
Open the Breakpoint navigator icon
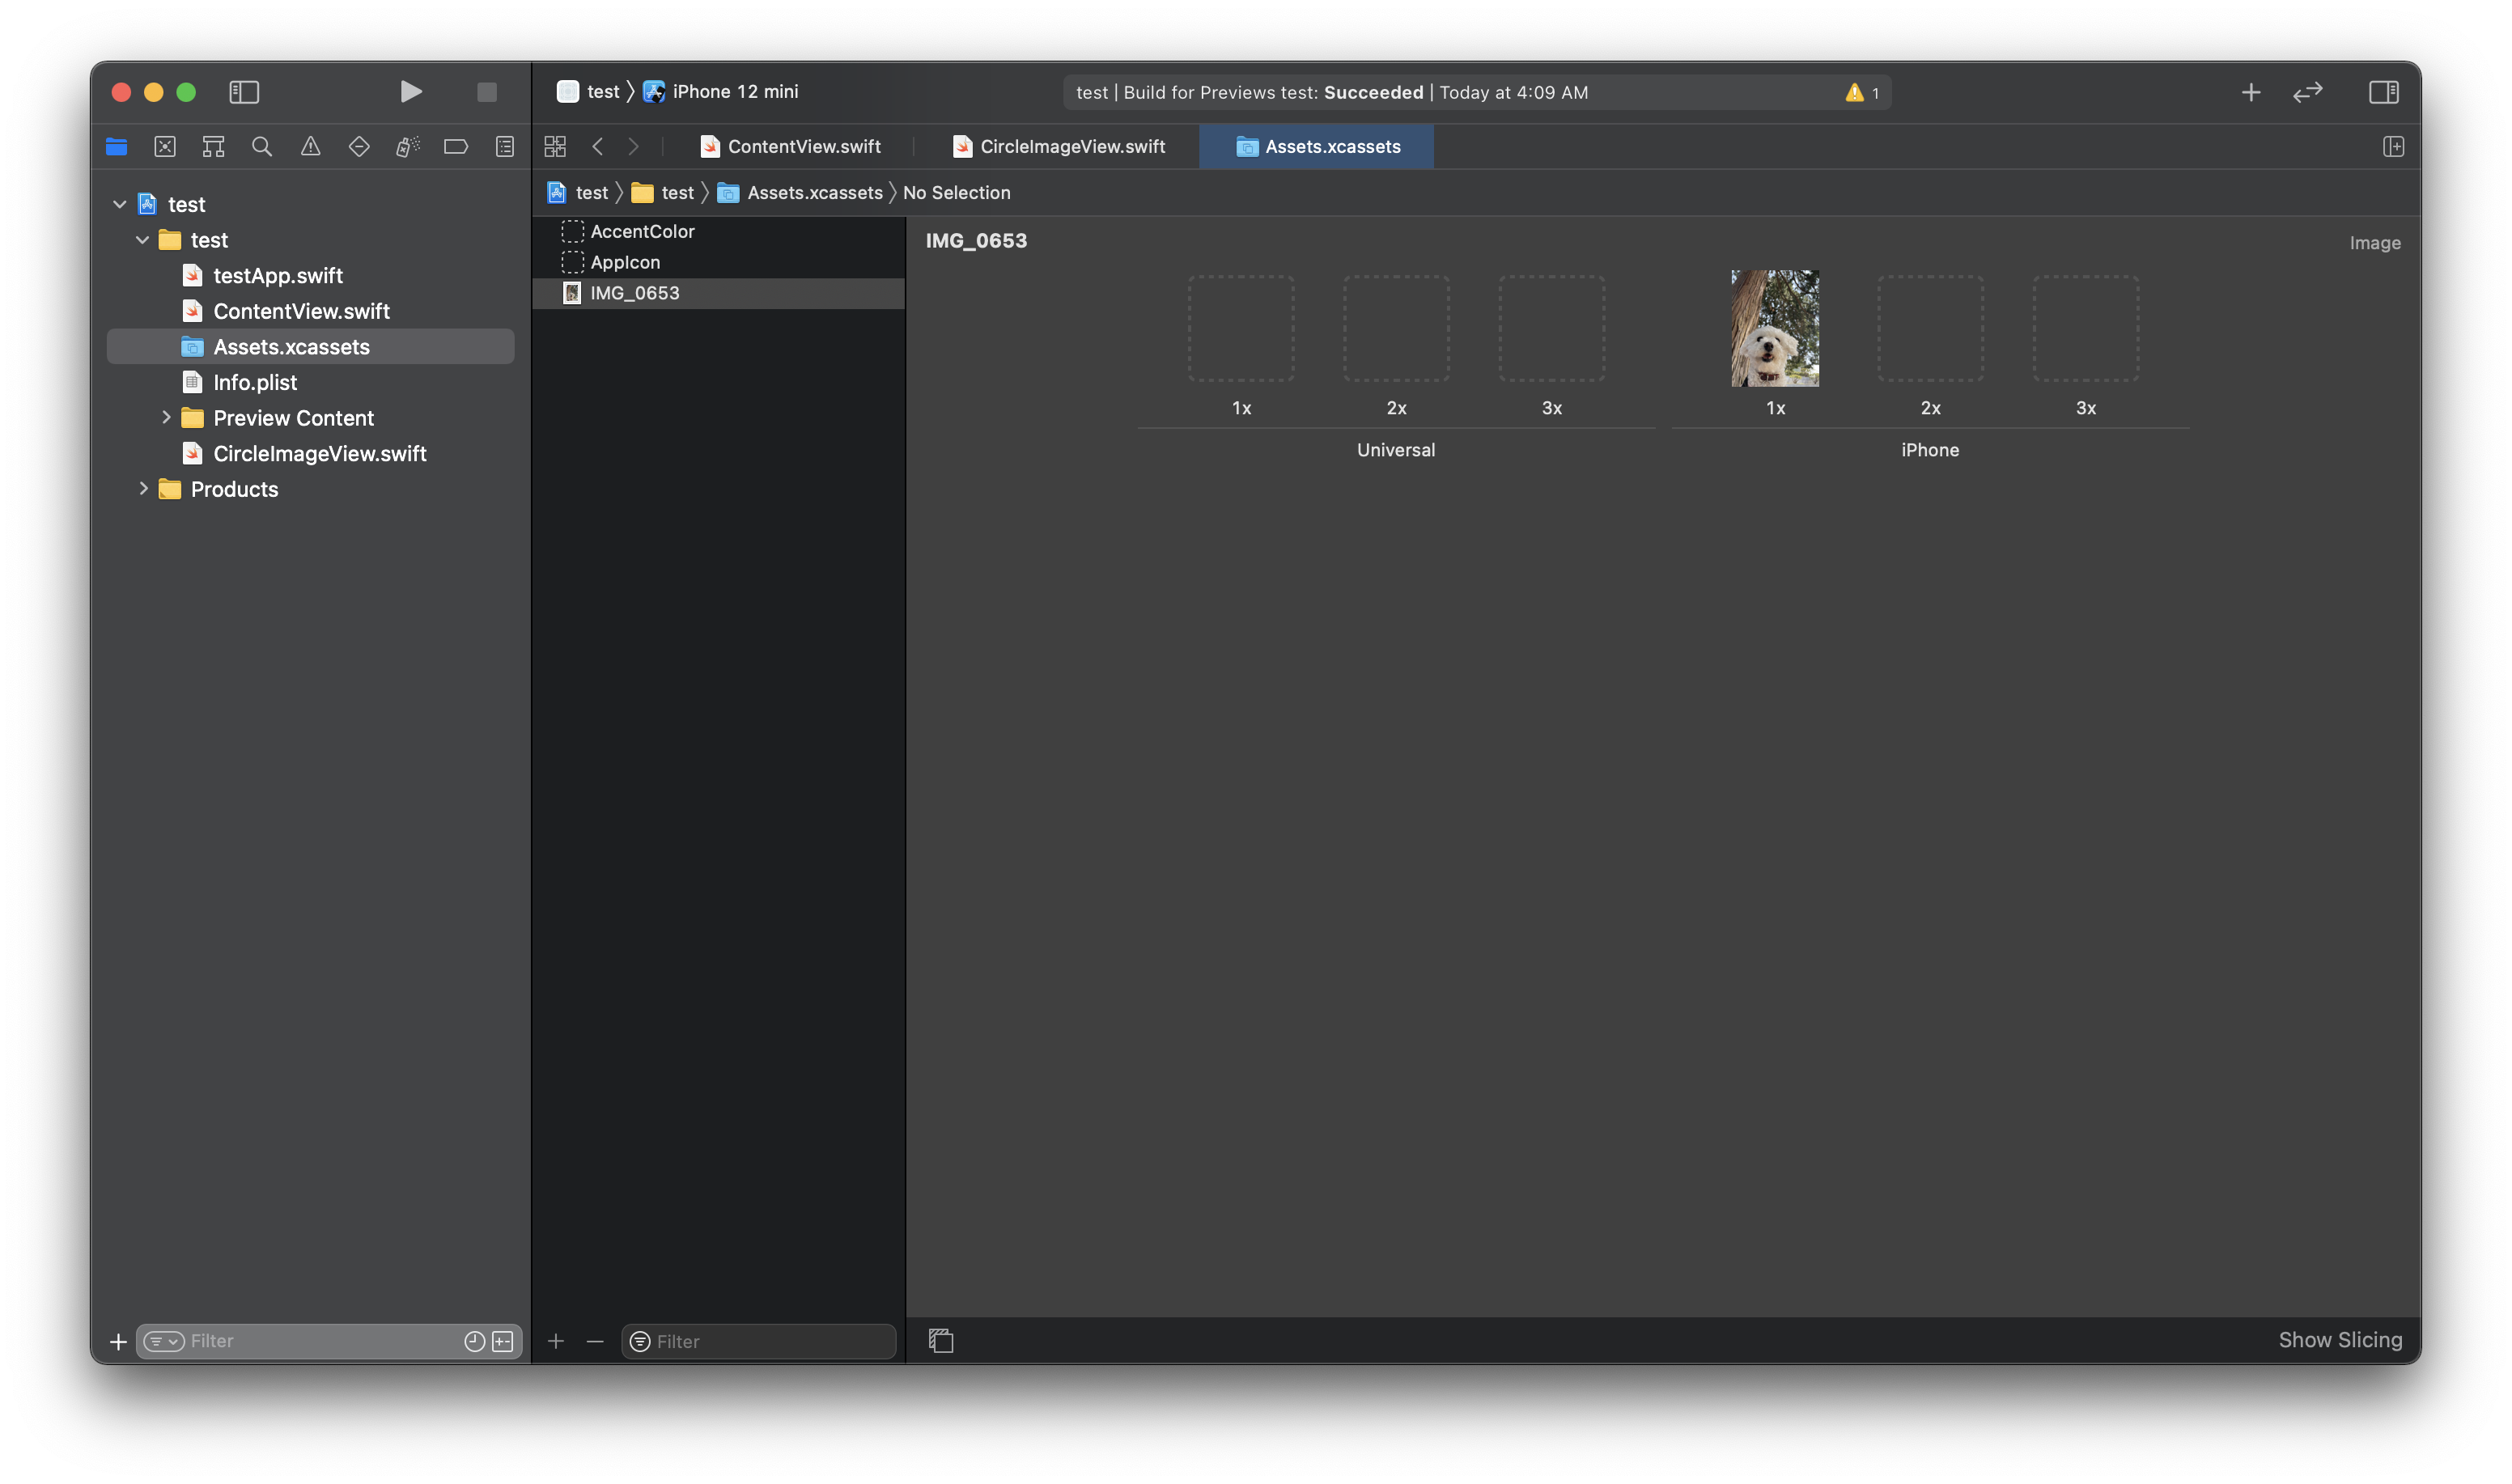tap(456, 147)
